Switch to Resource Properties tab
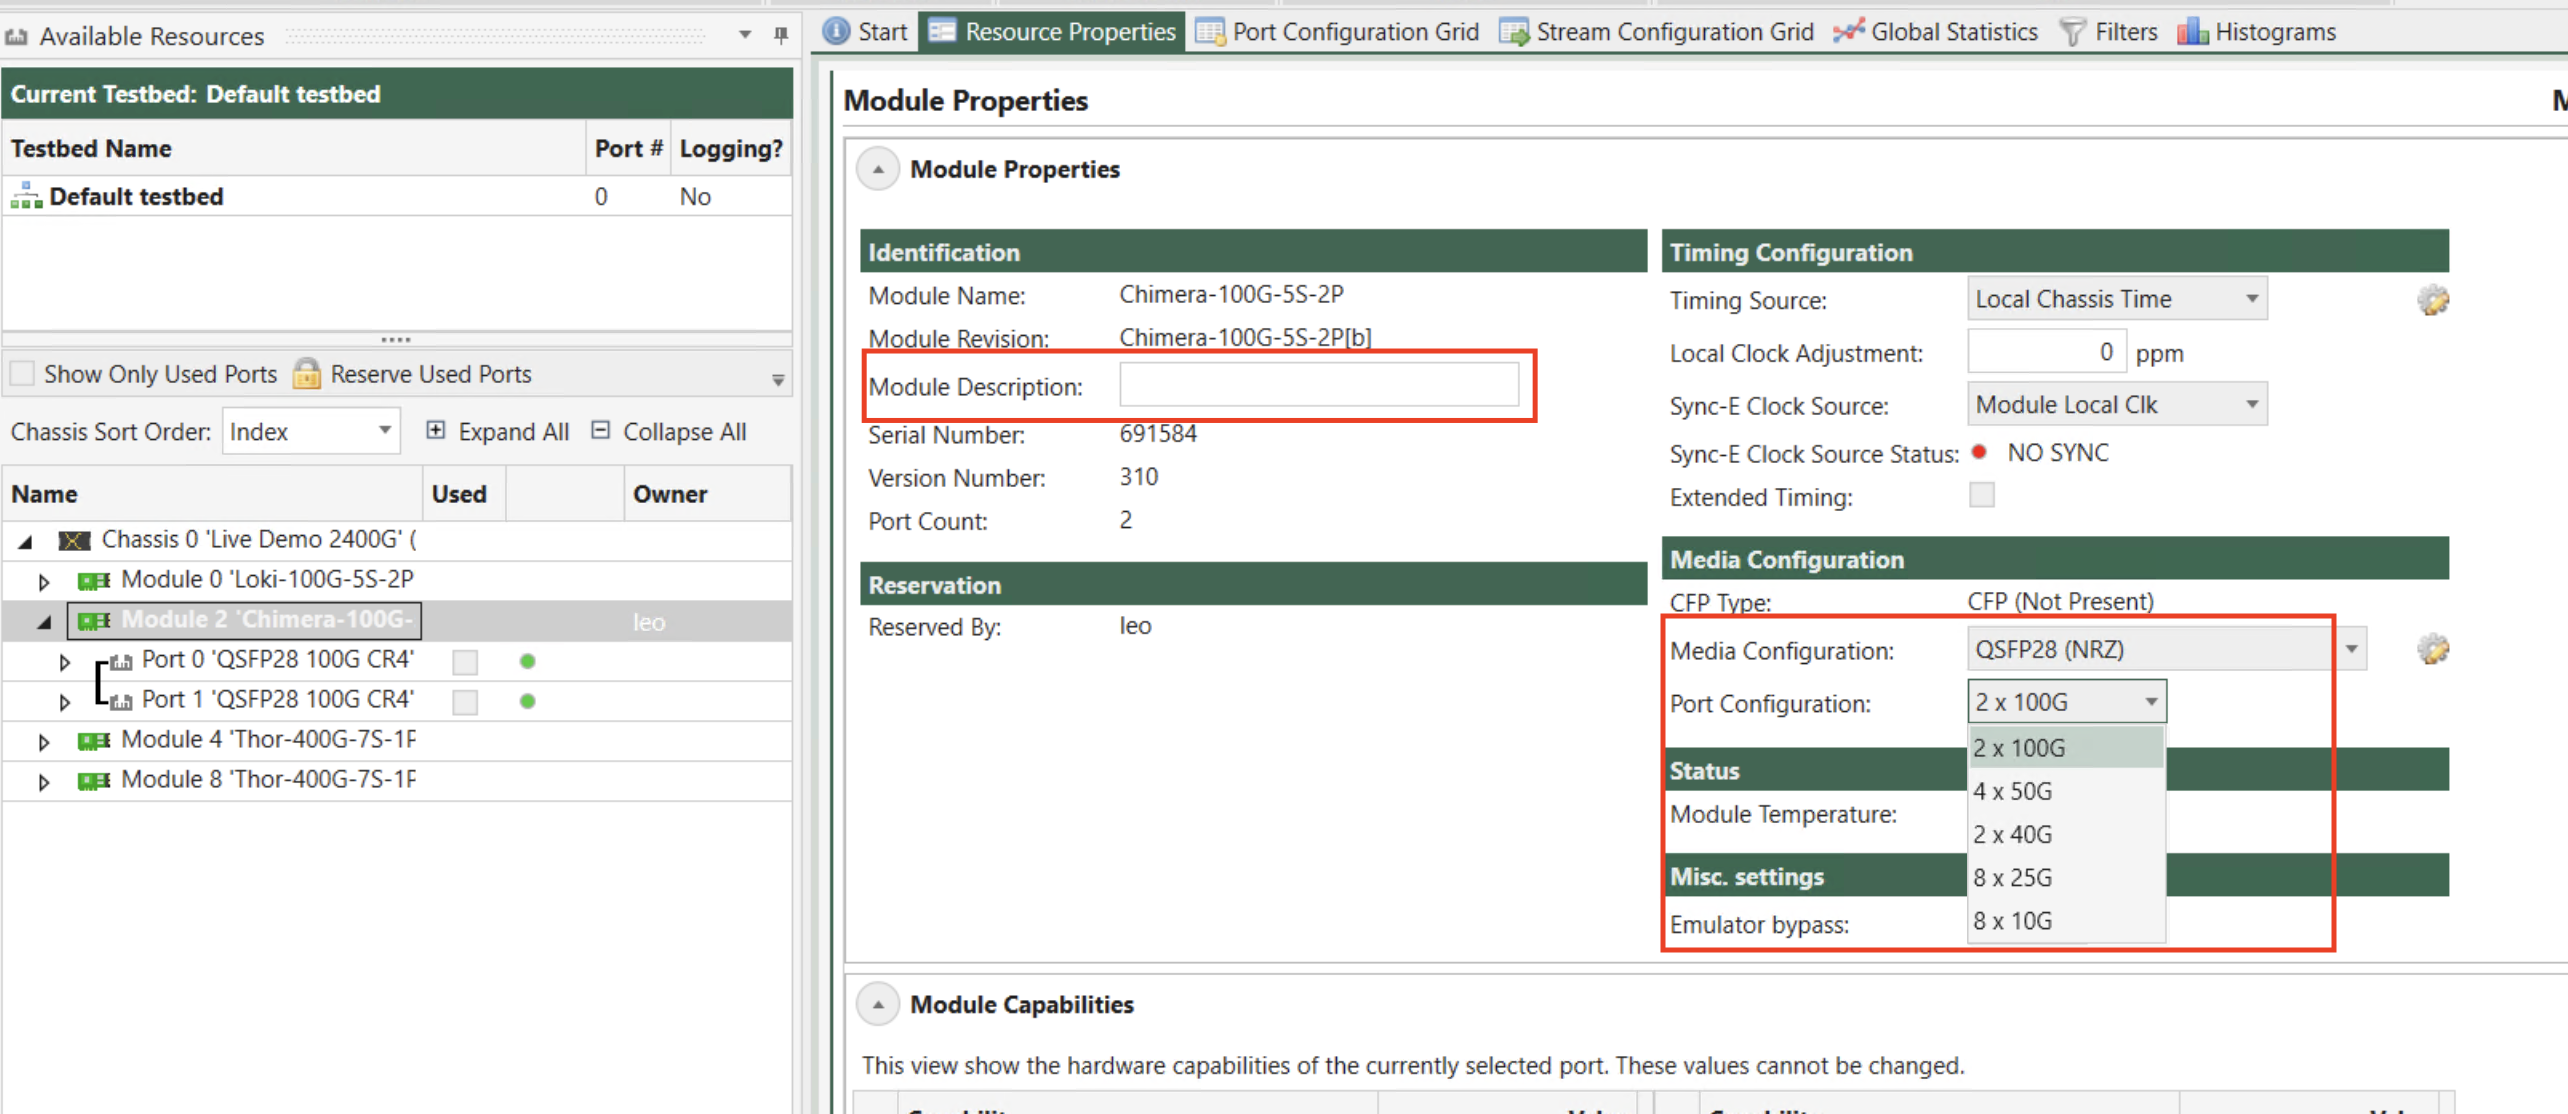Image resolution: width=2568 pixels, height=1114 pixels. 1052,32
